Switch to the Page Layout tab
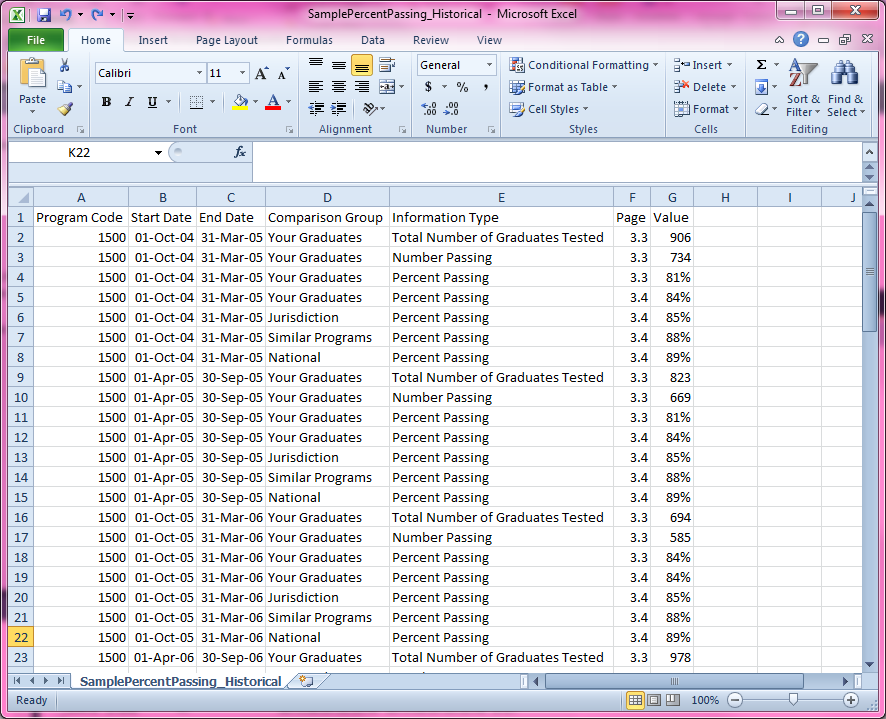This screenshot has height=719, width=886. 227,40
